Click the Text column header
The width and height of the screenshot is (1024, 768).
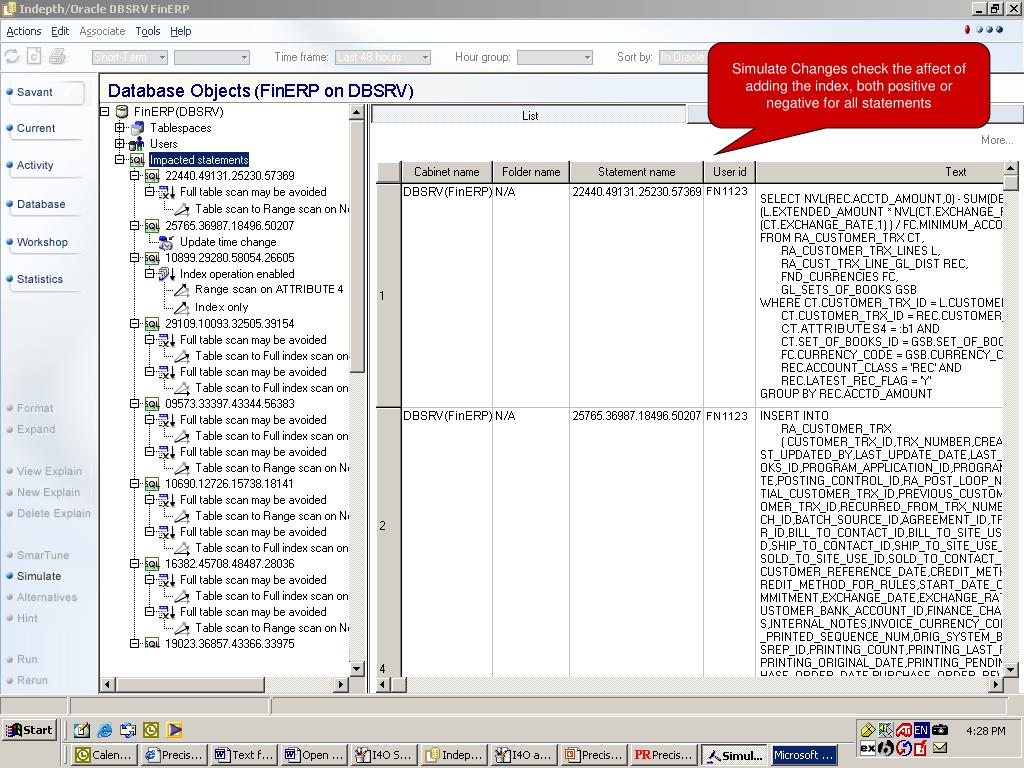click(879, 172)
